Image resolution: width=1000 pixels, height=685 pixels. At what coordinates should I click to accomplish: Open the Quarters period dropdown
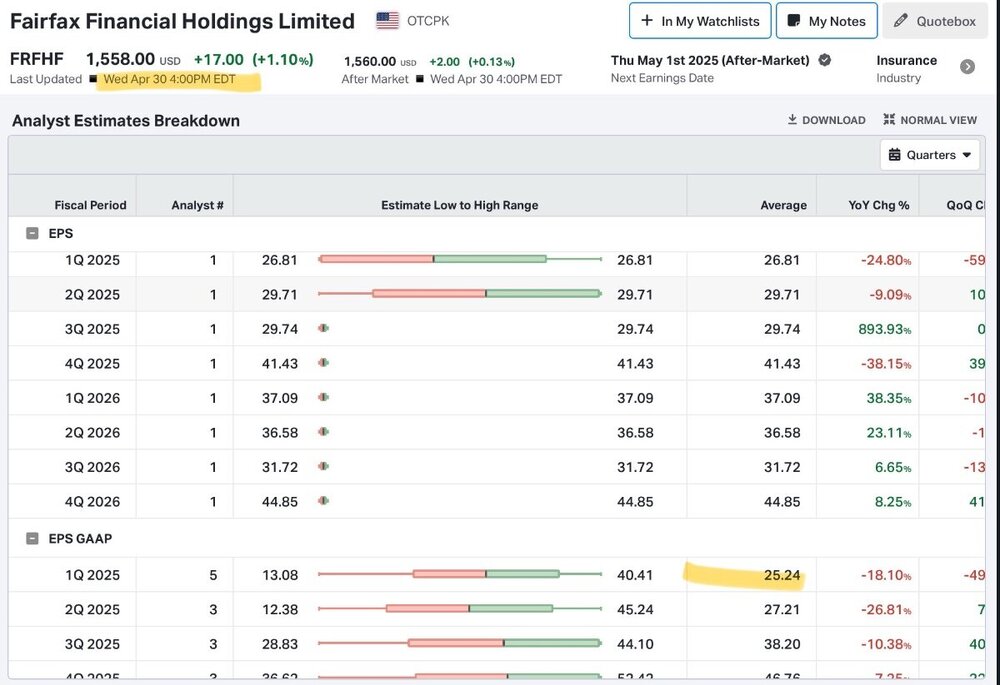[930, 155]
